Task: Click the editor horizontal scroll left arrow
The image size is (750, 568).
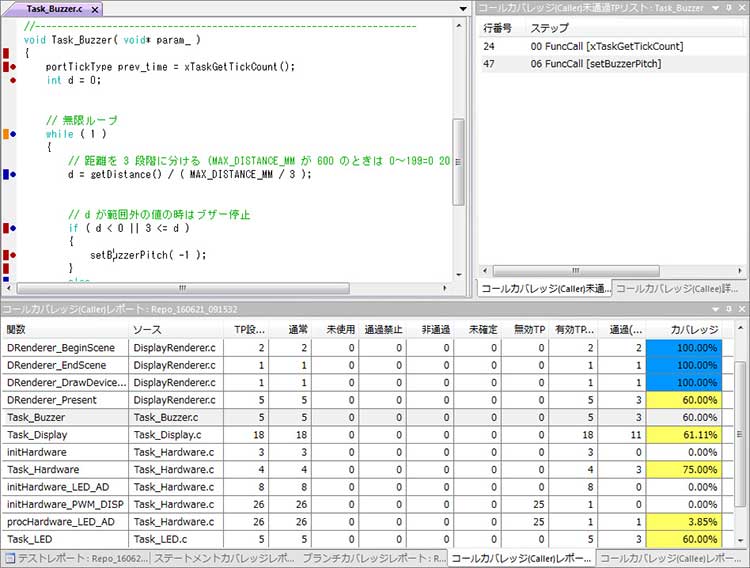Action: 9,288
